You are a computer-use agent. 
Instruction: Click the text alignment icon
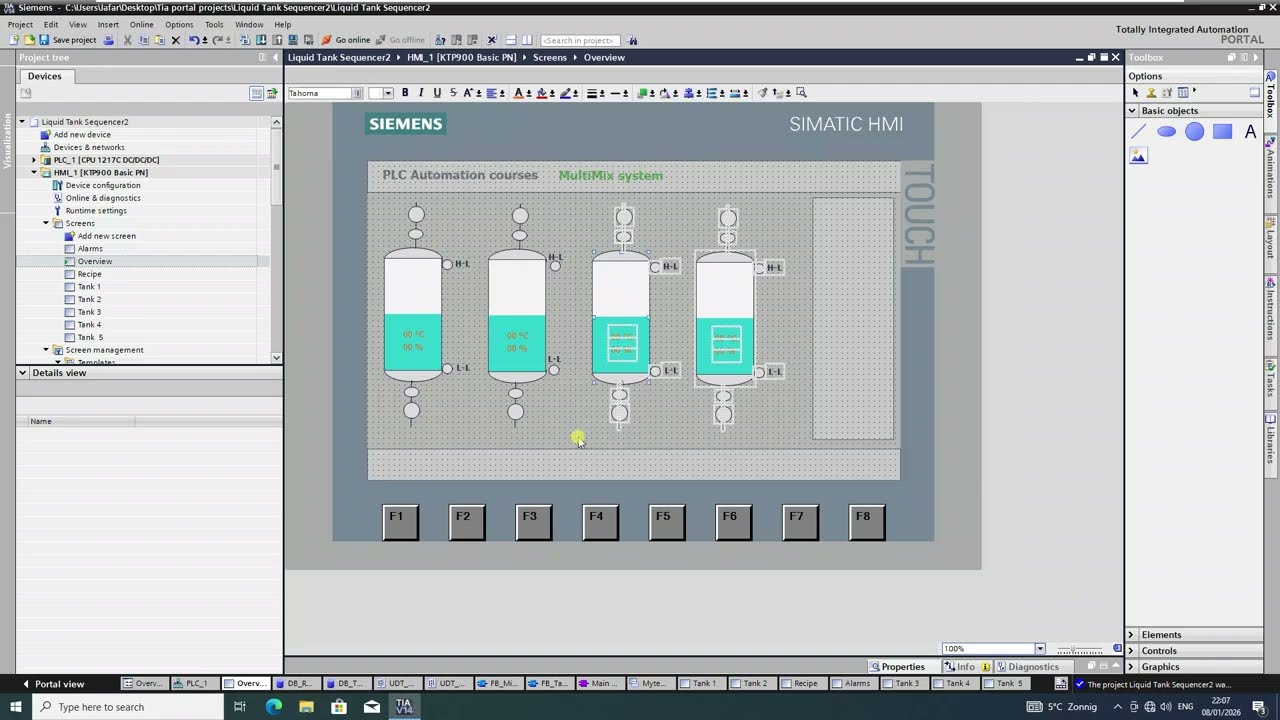pyautogui.click(x=492, y=93)
